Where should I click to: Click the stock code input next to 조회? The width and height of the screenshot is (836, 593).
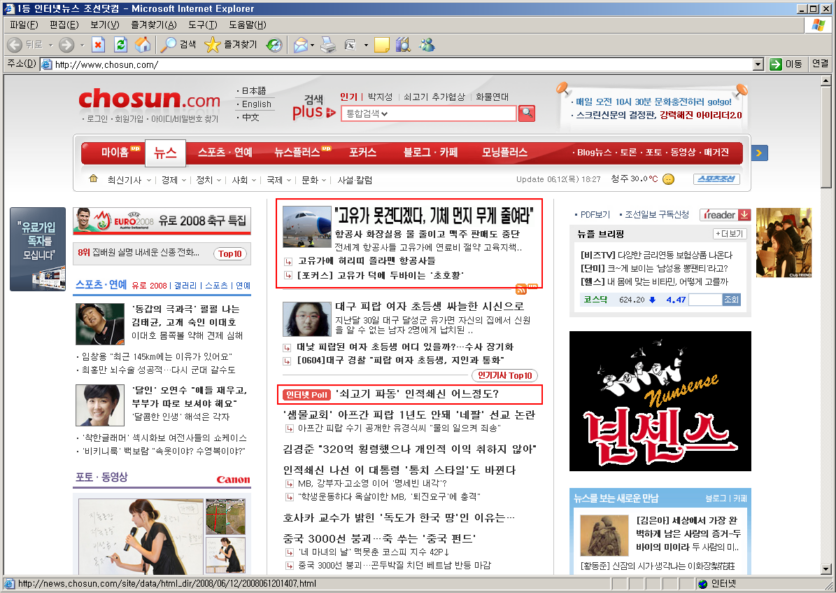click(705, 300)
